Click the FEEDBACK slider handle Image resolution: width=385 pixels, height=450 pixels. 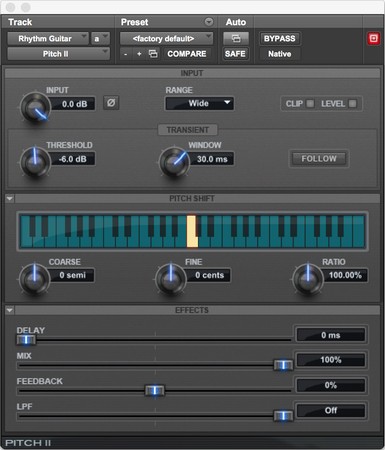click(x=155, y=390)
